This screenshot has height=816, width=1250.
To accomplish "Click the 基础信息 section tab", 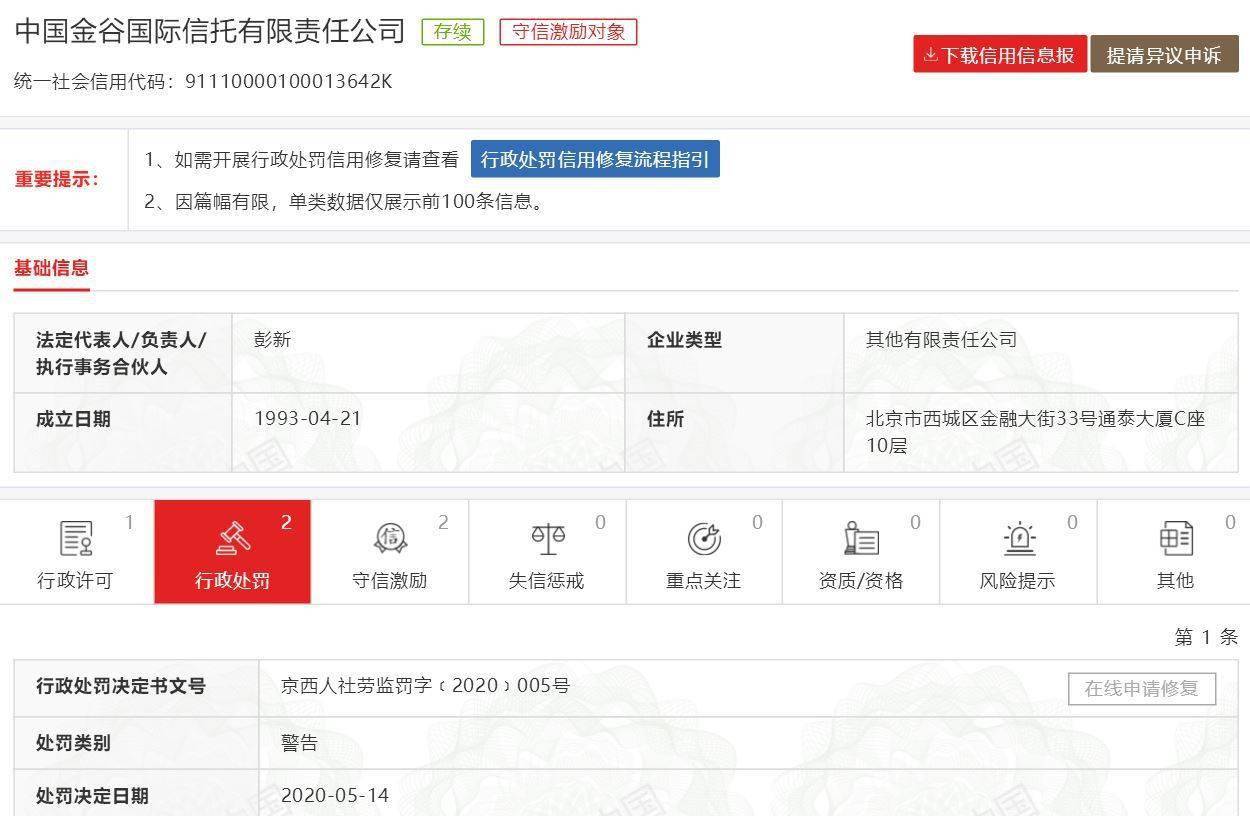I will [x=51, y=268].
